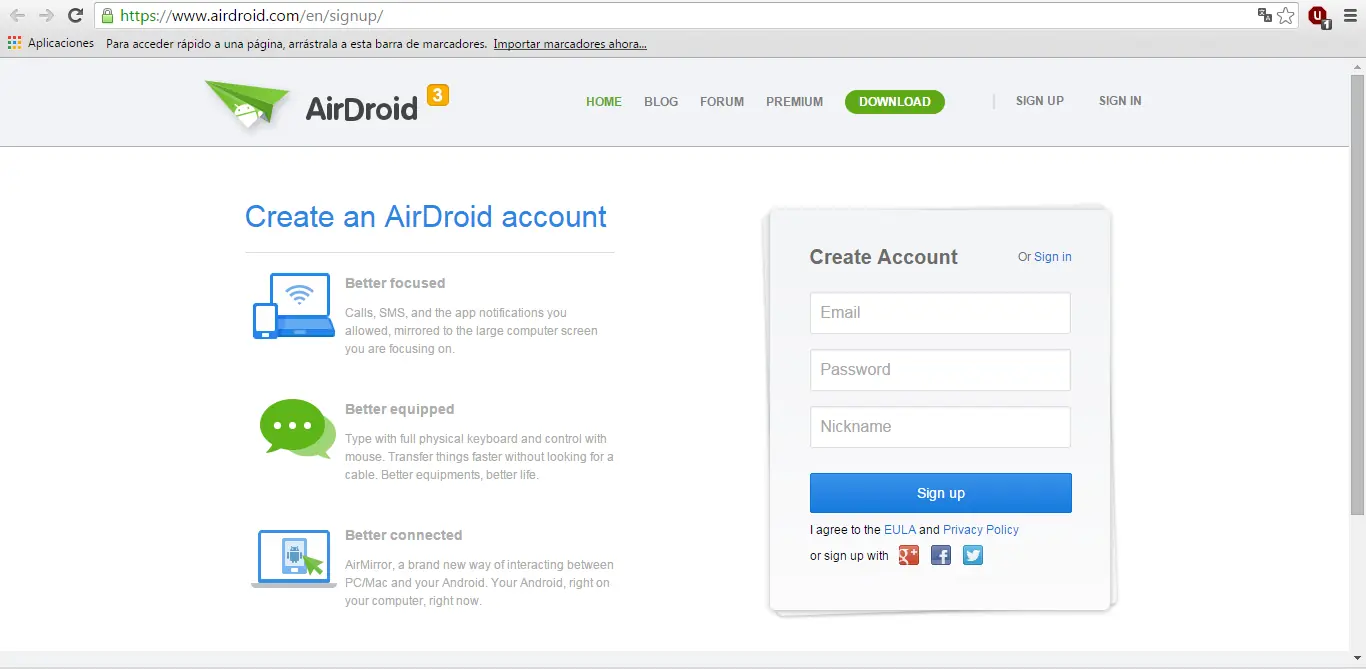Open the HOME nav item
This screenshot has width=1366, height=669.
pos(604,102)
